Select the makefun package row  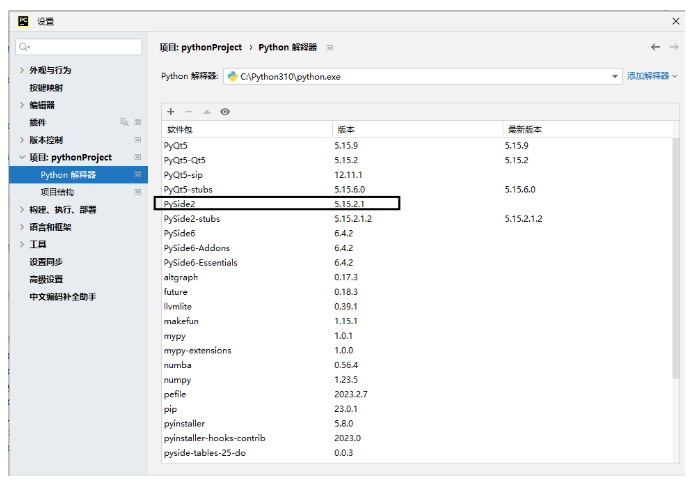pyautogui.click(x=417, y=321)
